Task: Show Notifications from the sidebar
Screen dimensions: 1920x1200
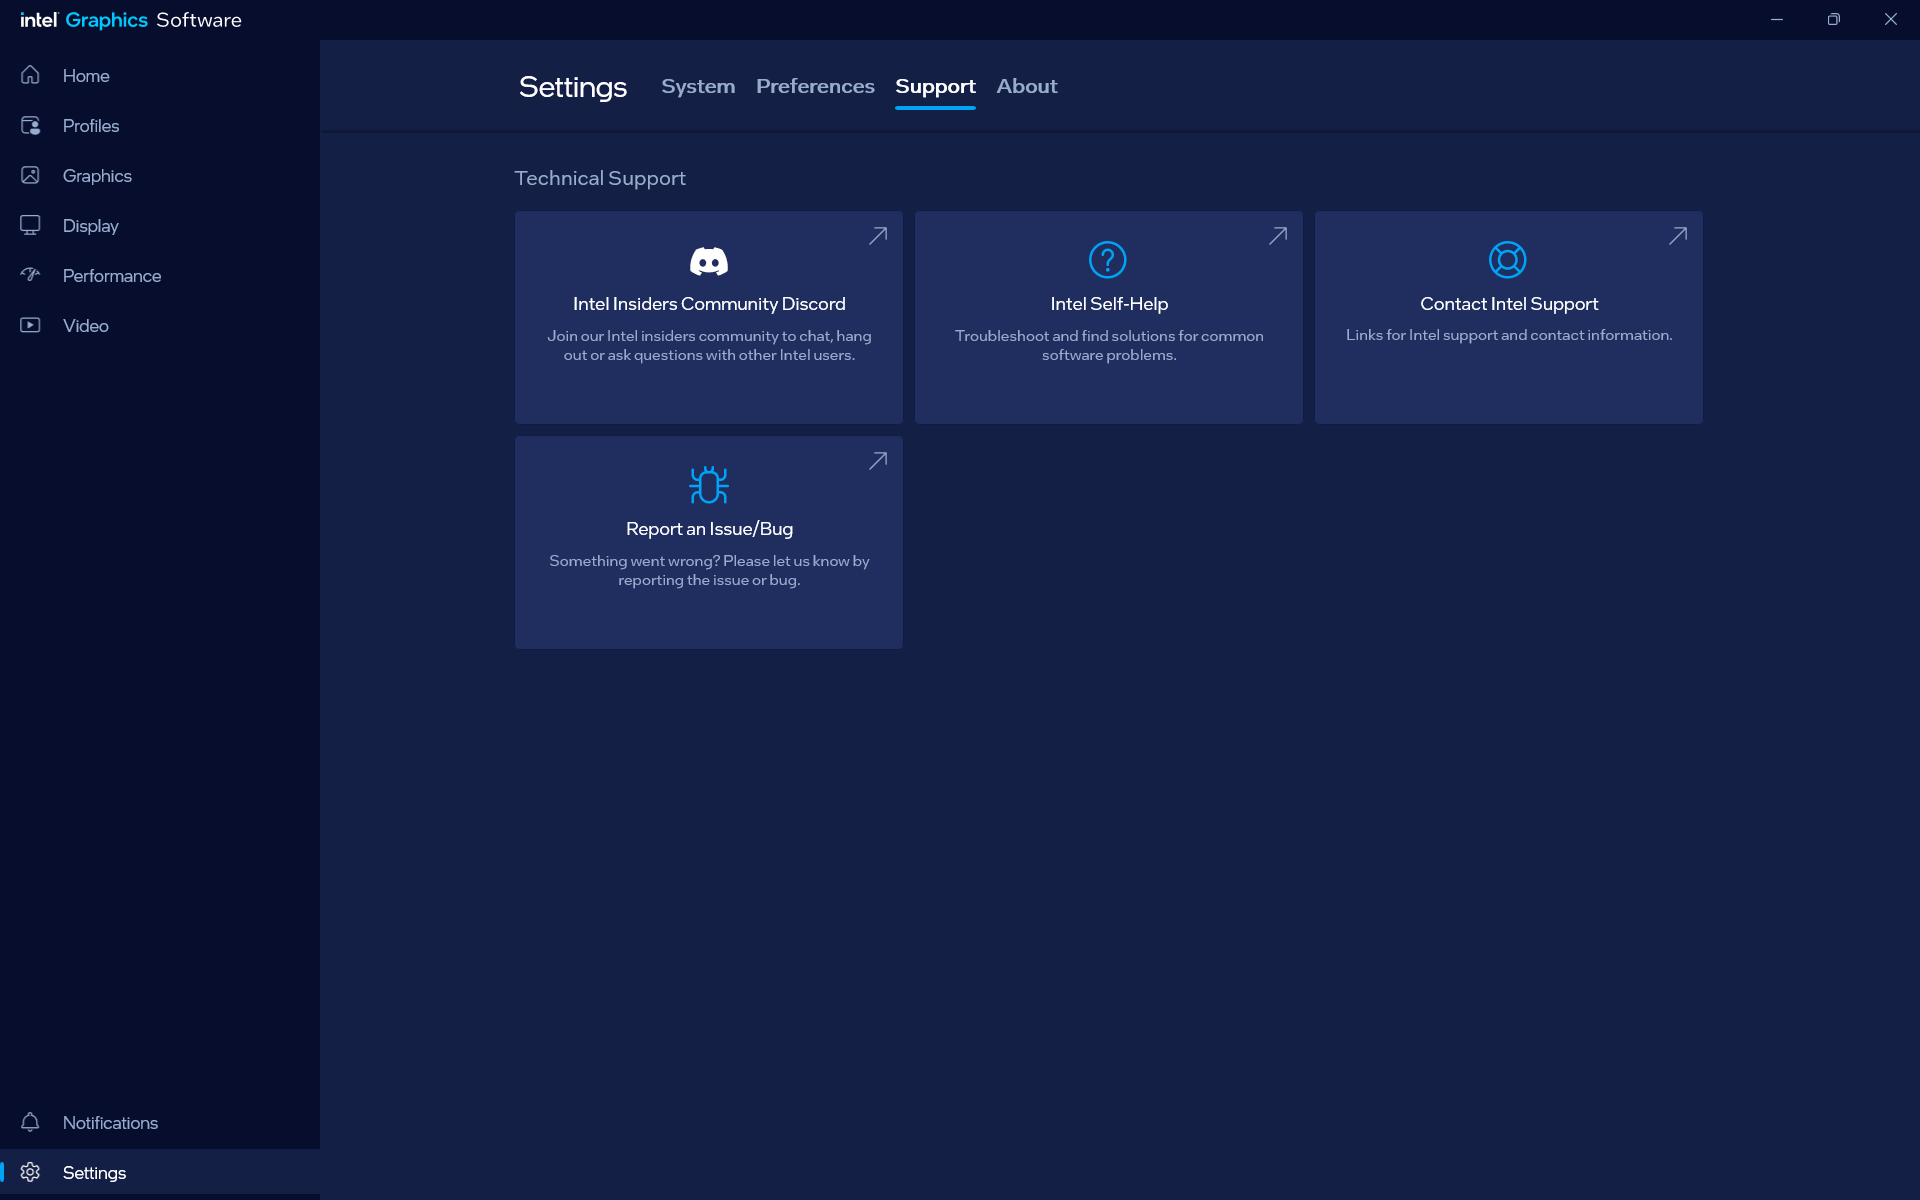Action: click(x=160, y=1122)
